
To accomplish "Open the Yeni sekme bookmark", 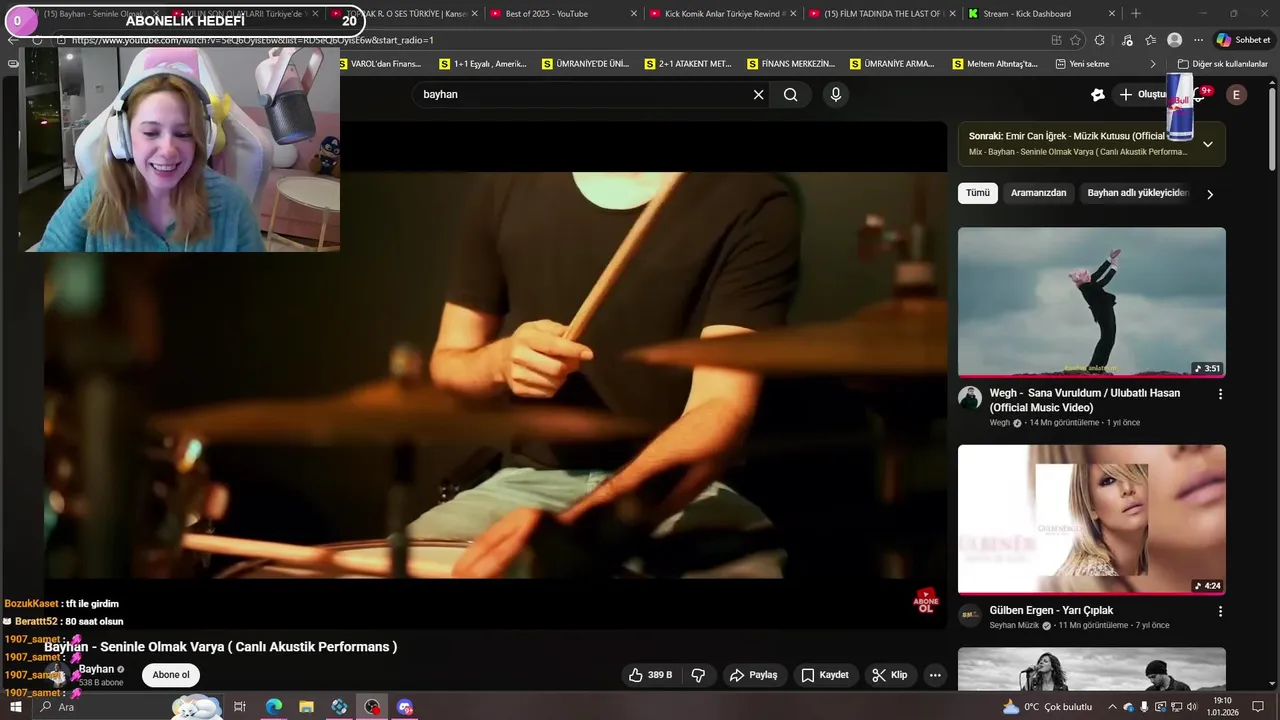I will [1082, 64].
